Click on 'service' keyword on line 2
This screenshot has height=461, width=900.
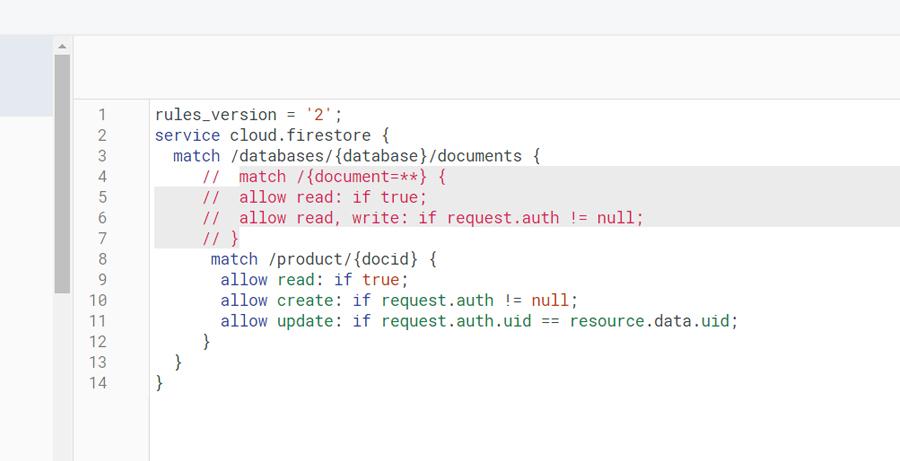click(187, 135)
